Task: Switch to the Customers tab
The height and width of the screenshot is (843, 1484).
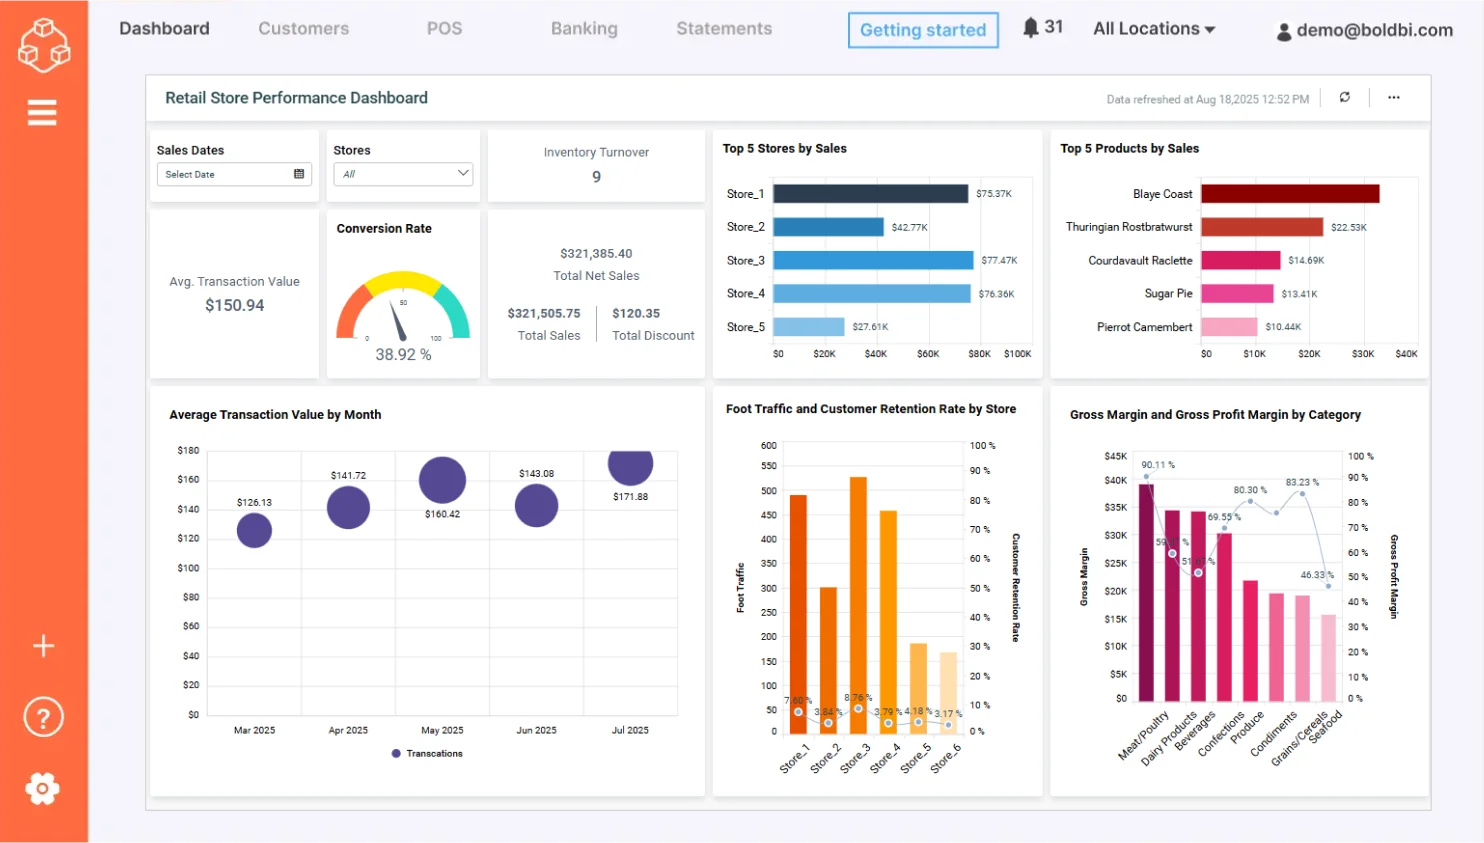Action: tap(303, 29)
